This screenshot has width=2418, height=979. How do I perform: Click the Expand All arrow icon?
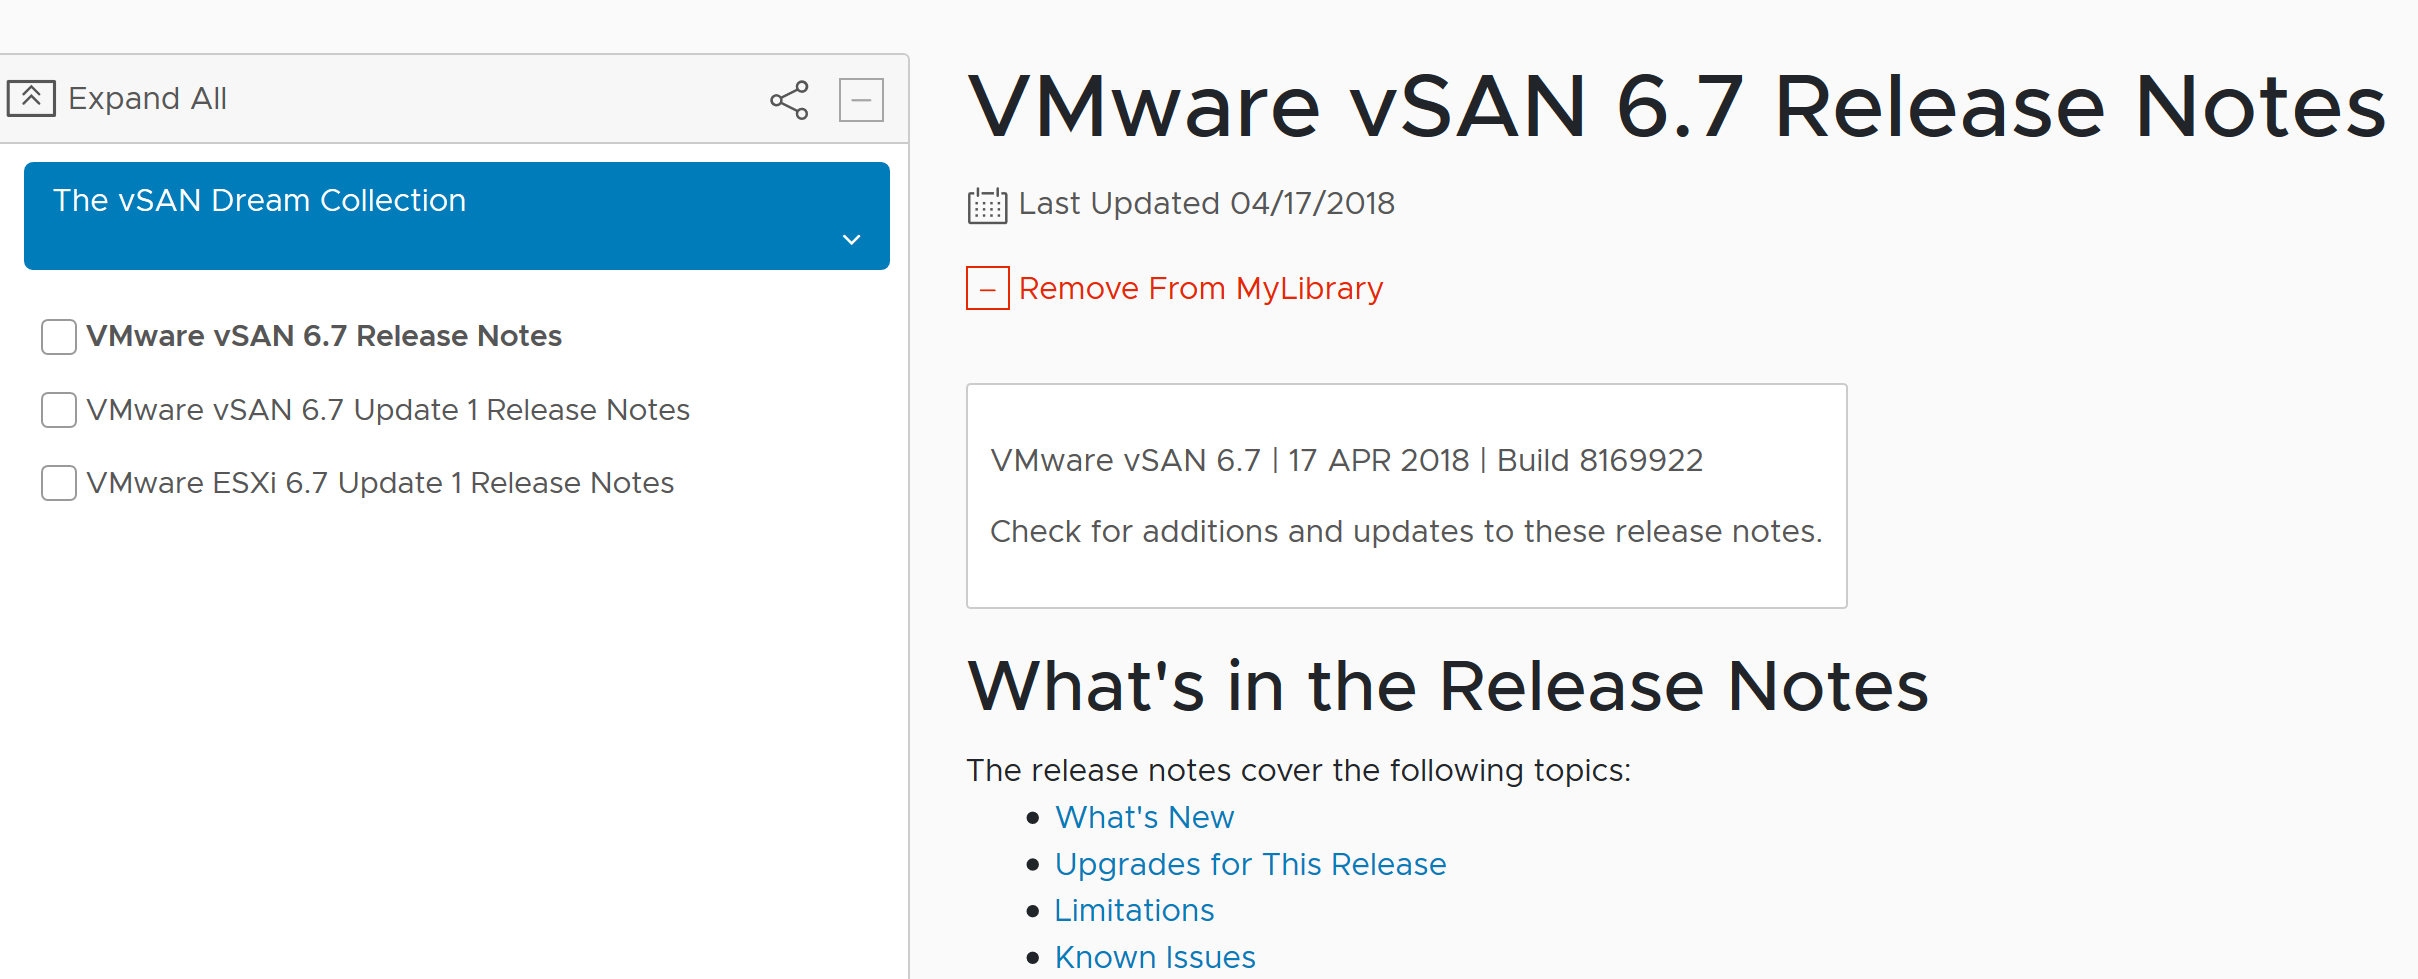tap(31, 99)
